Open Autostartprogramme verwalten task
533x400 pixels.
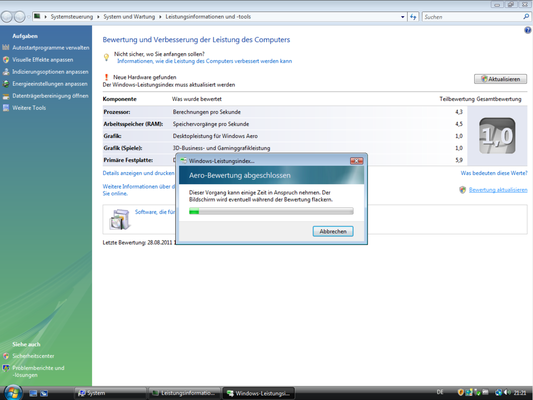click(51, 48)
